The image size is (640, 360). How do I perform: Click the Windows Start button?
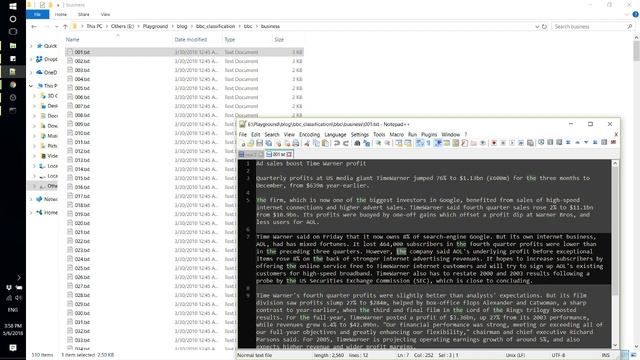pos(13,7)
